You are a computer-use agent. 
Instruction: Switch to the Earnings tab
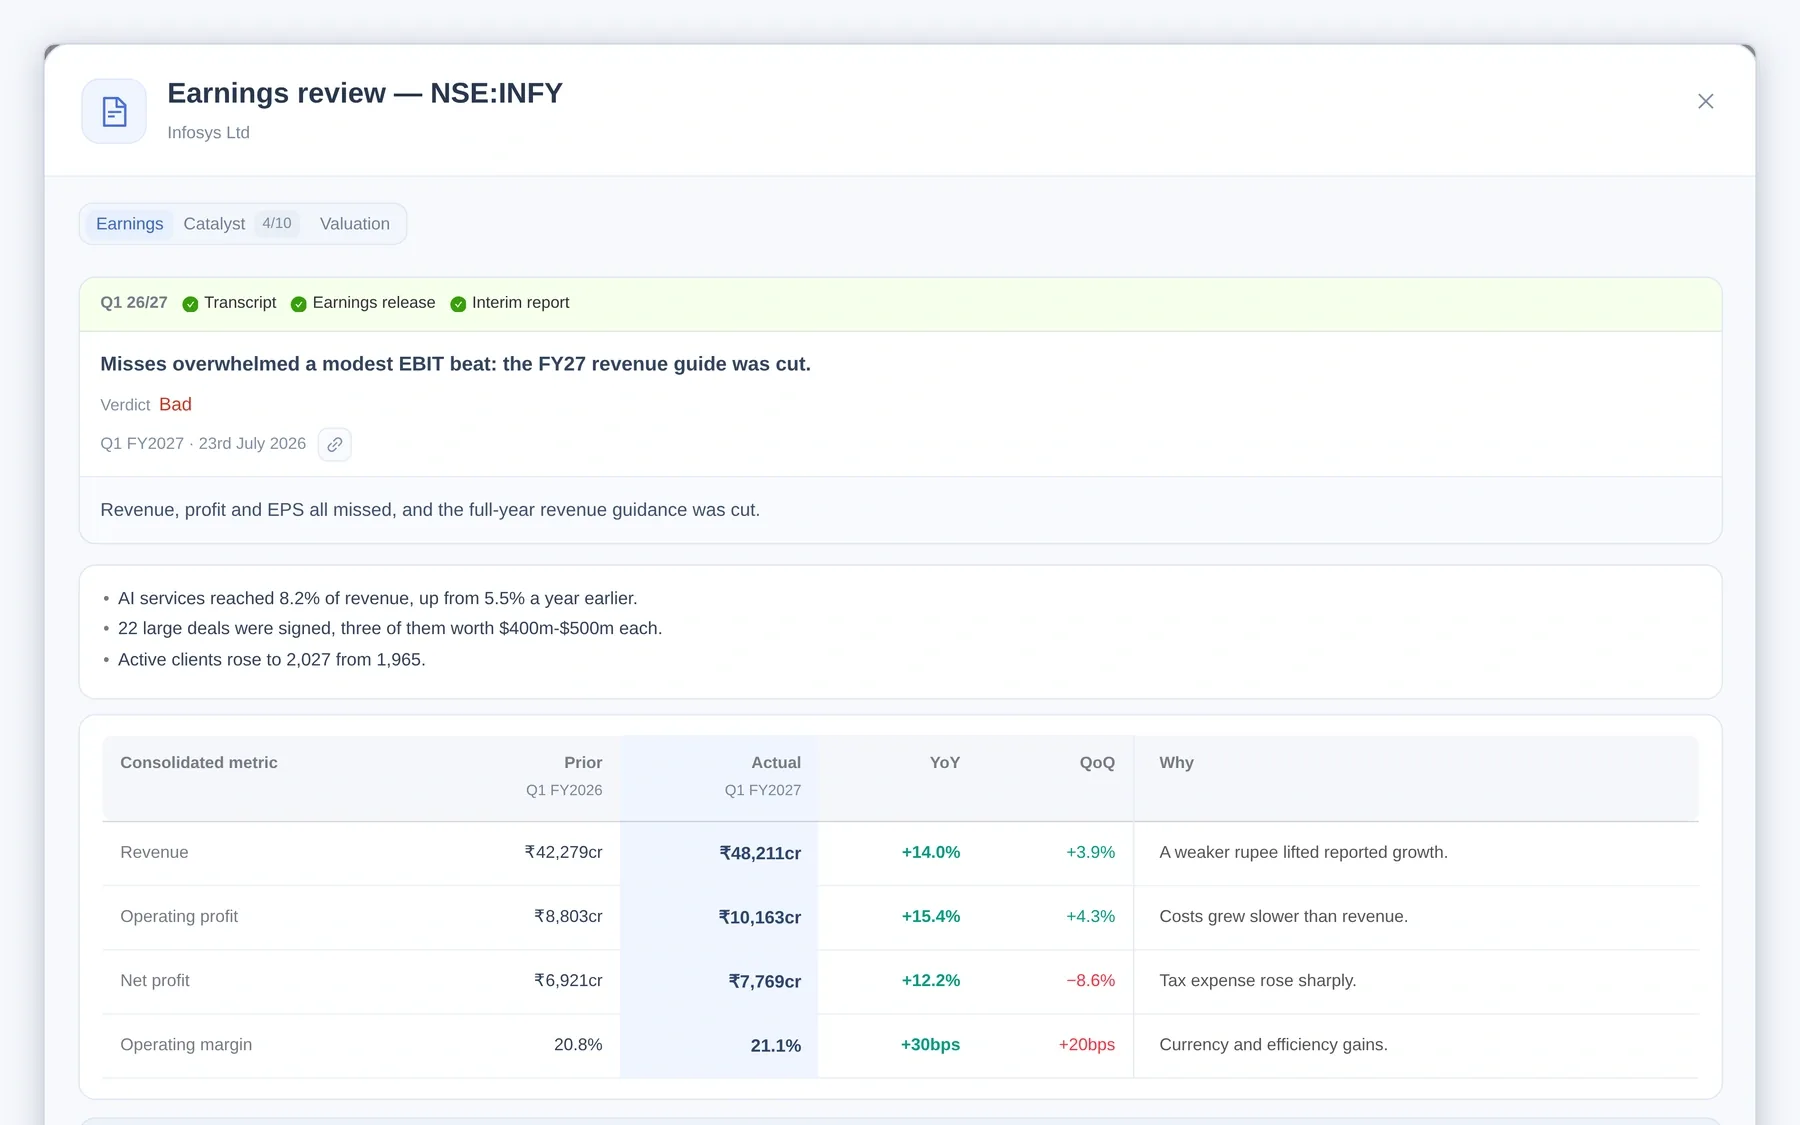point(129,224)
